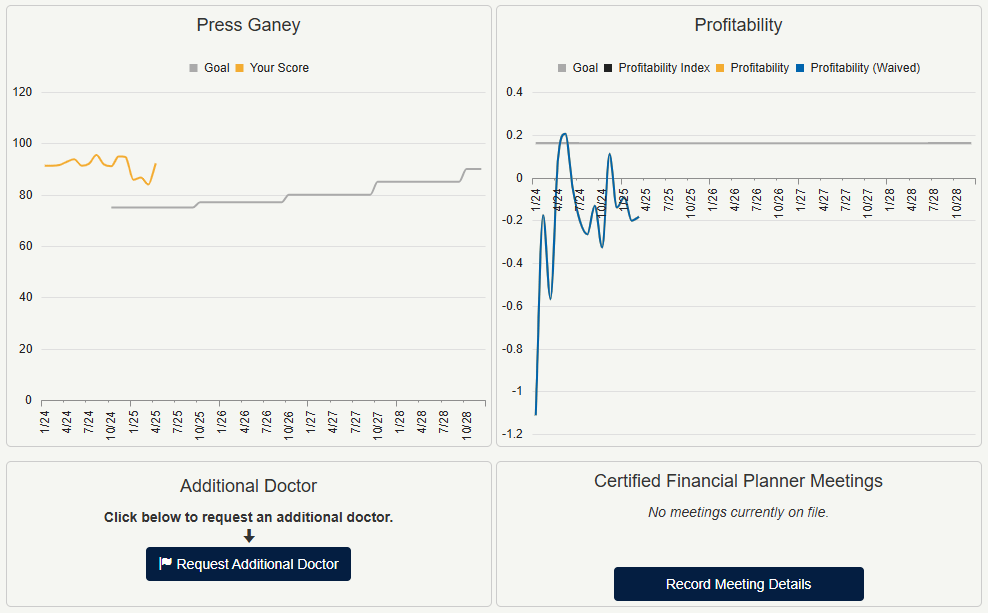988x613 pixels.
Task: Click the black Profitability Index legend swatch
Action: pyautogui.click(x=608, y=68)
